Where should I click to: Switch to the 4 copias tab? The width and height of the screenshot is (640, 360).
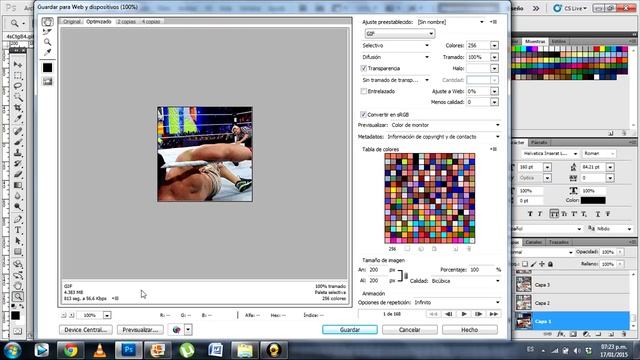click(x=151, y=22)
